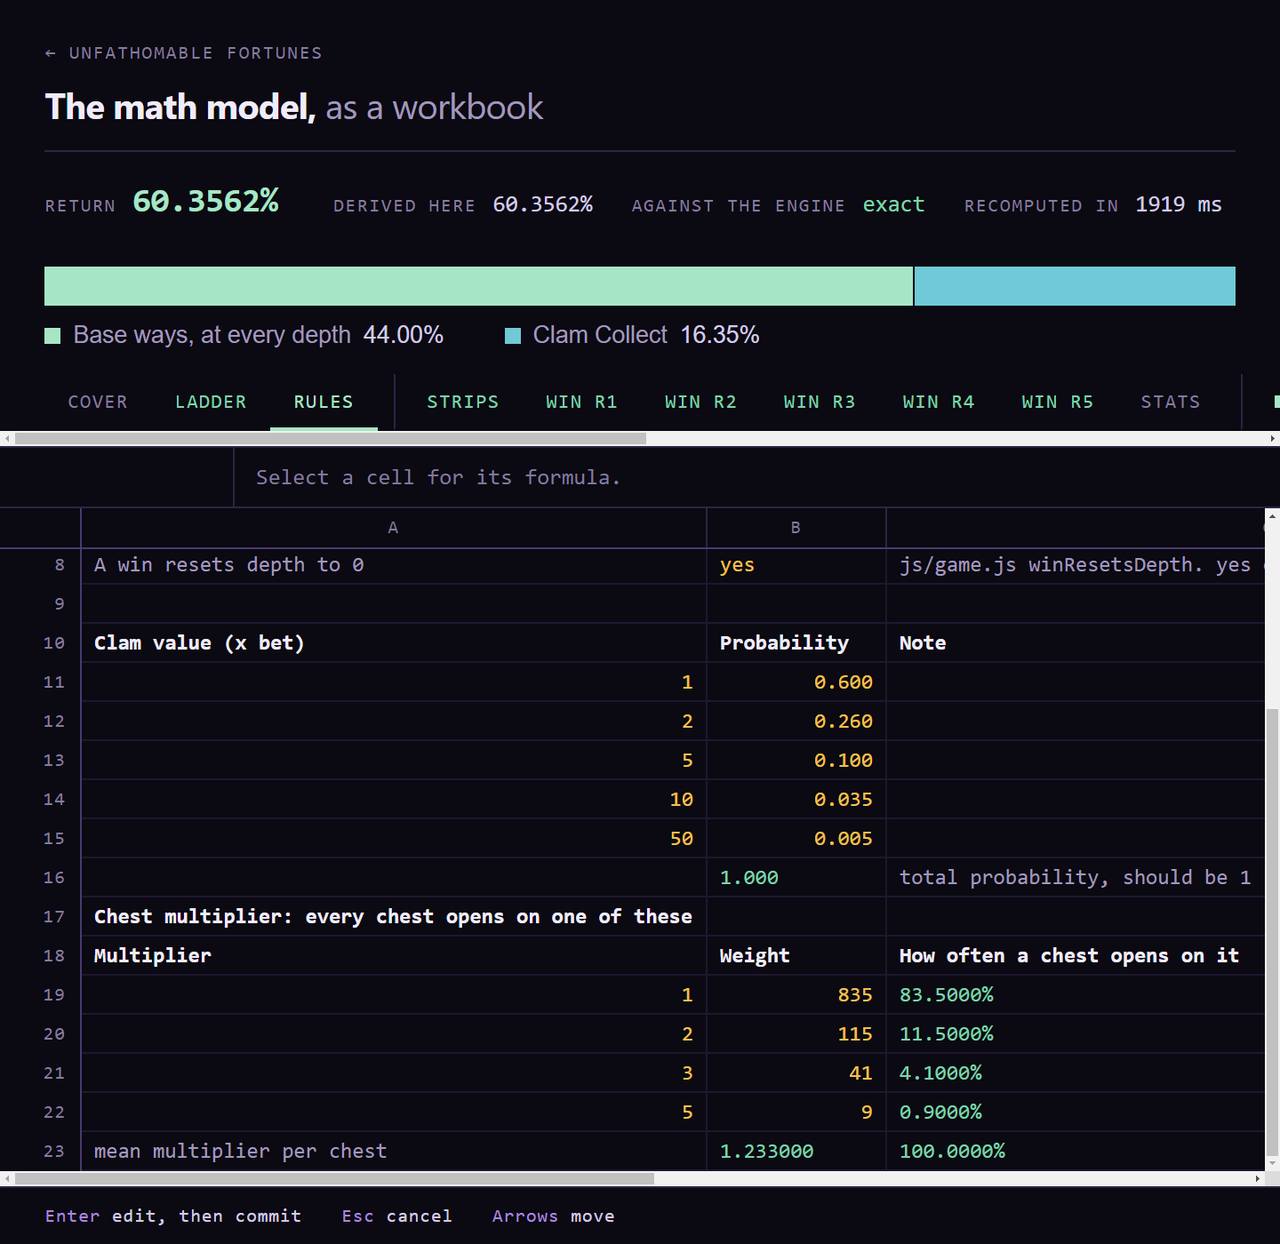The height and width of the screenshot is (1244, 1280).
Task: Switch to the LADDER sheet tab
Action: [211, 402]
